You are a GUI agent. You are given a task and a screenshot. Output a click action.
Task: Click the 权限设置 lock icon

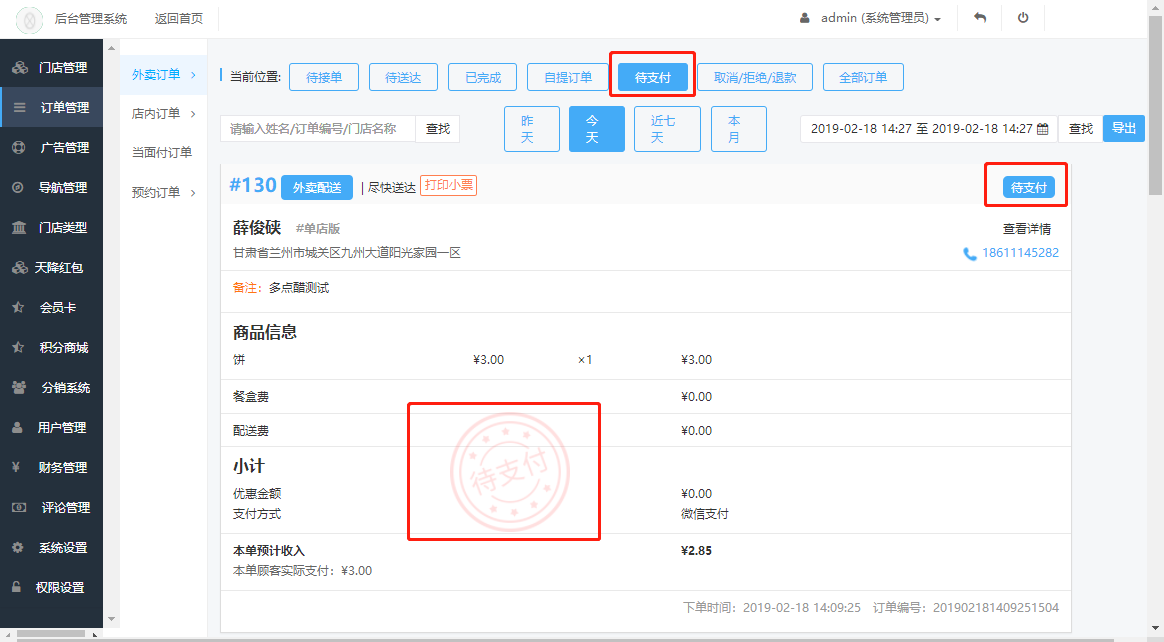tap(16, 587)
